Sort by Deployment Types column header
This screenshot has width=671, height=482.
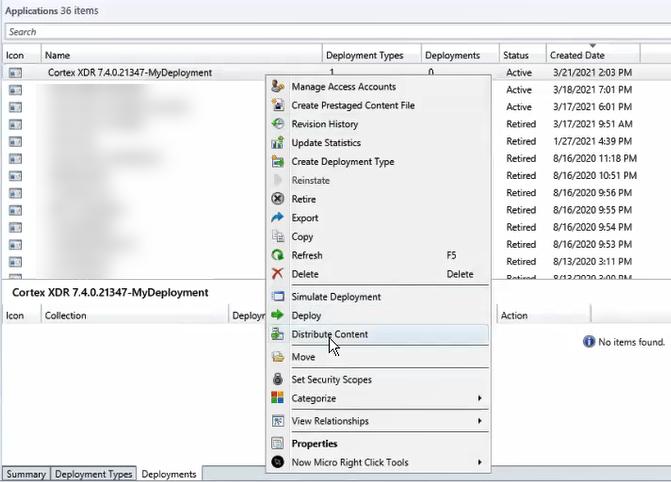[371, 55]
